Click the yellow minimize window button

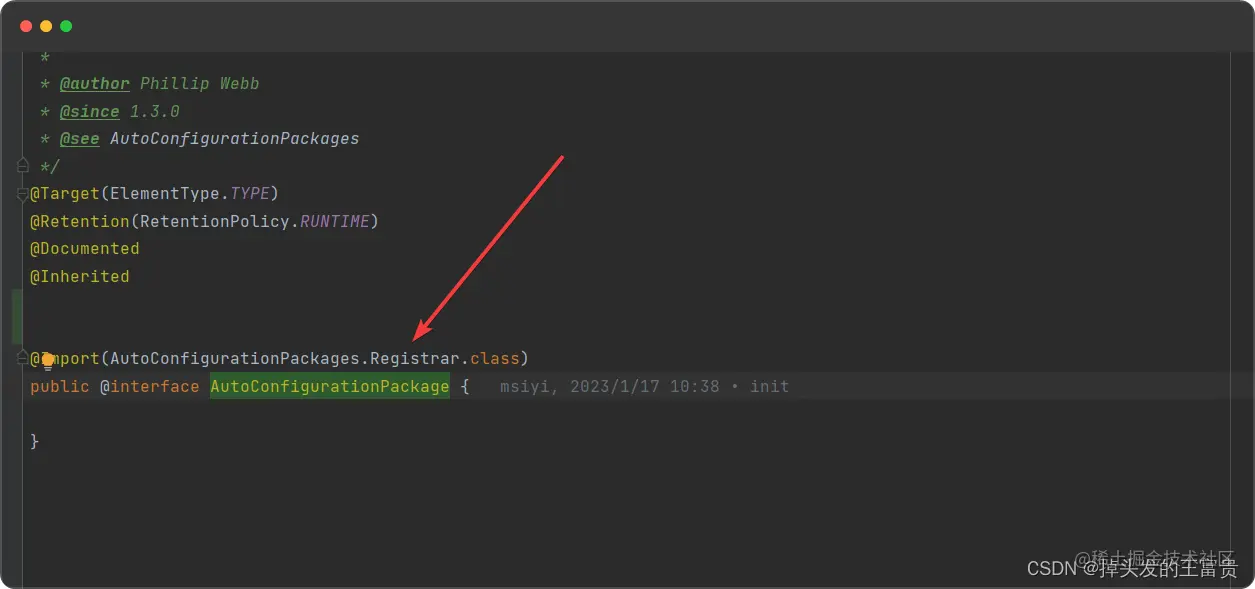pyautogui.click(x=46, y=26)
